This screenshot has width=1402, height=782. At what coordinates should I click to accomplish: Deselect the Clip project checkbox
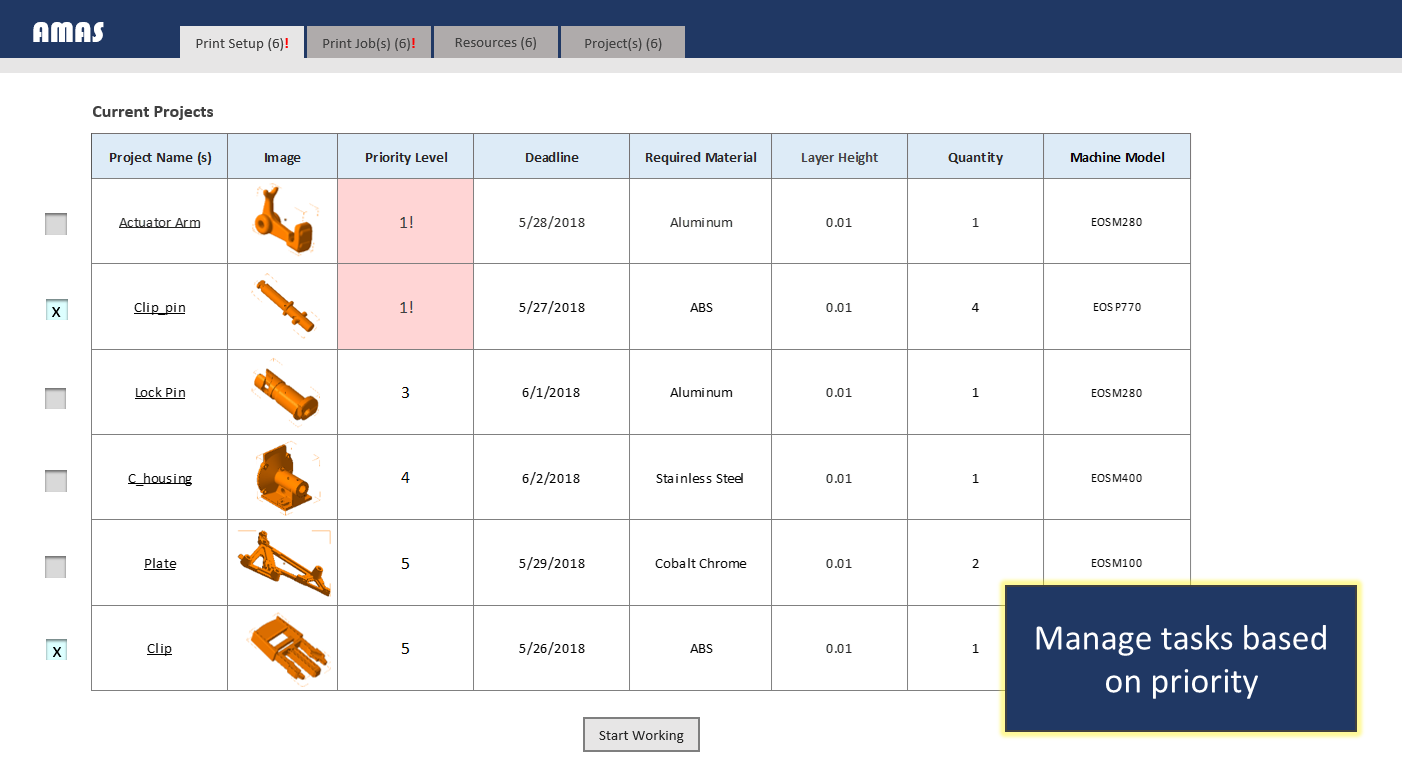click(x=56, y=651)
